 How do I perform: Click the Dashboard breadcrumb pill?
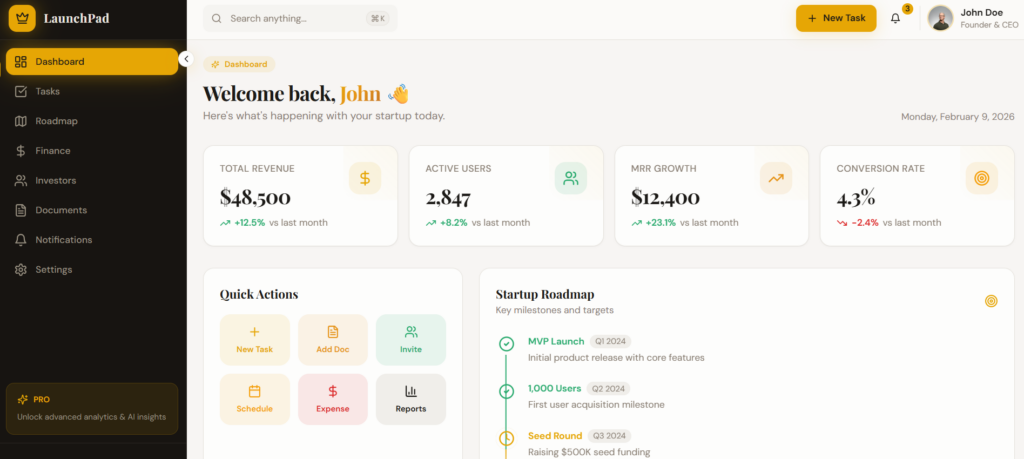[239, 64]
